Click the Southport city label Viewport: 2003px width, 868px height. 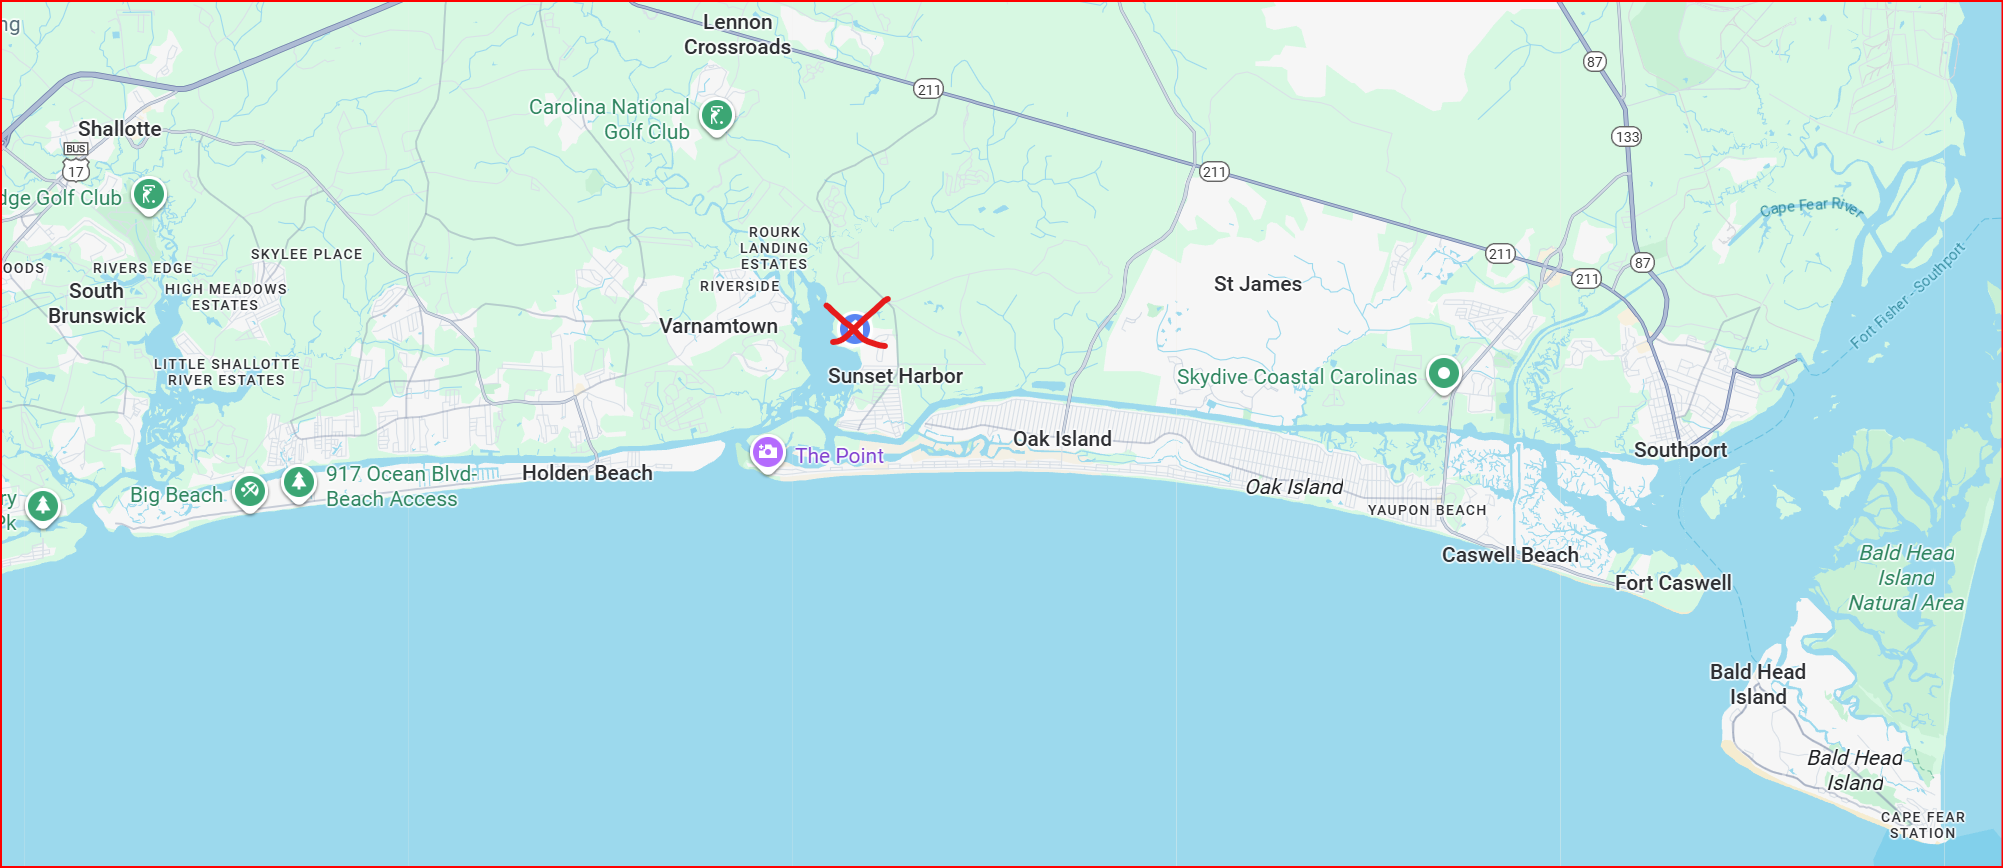[1680, 450]
